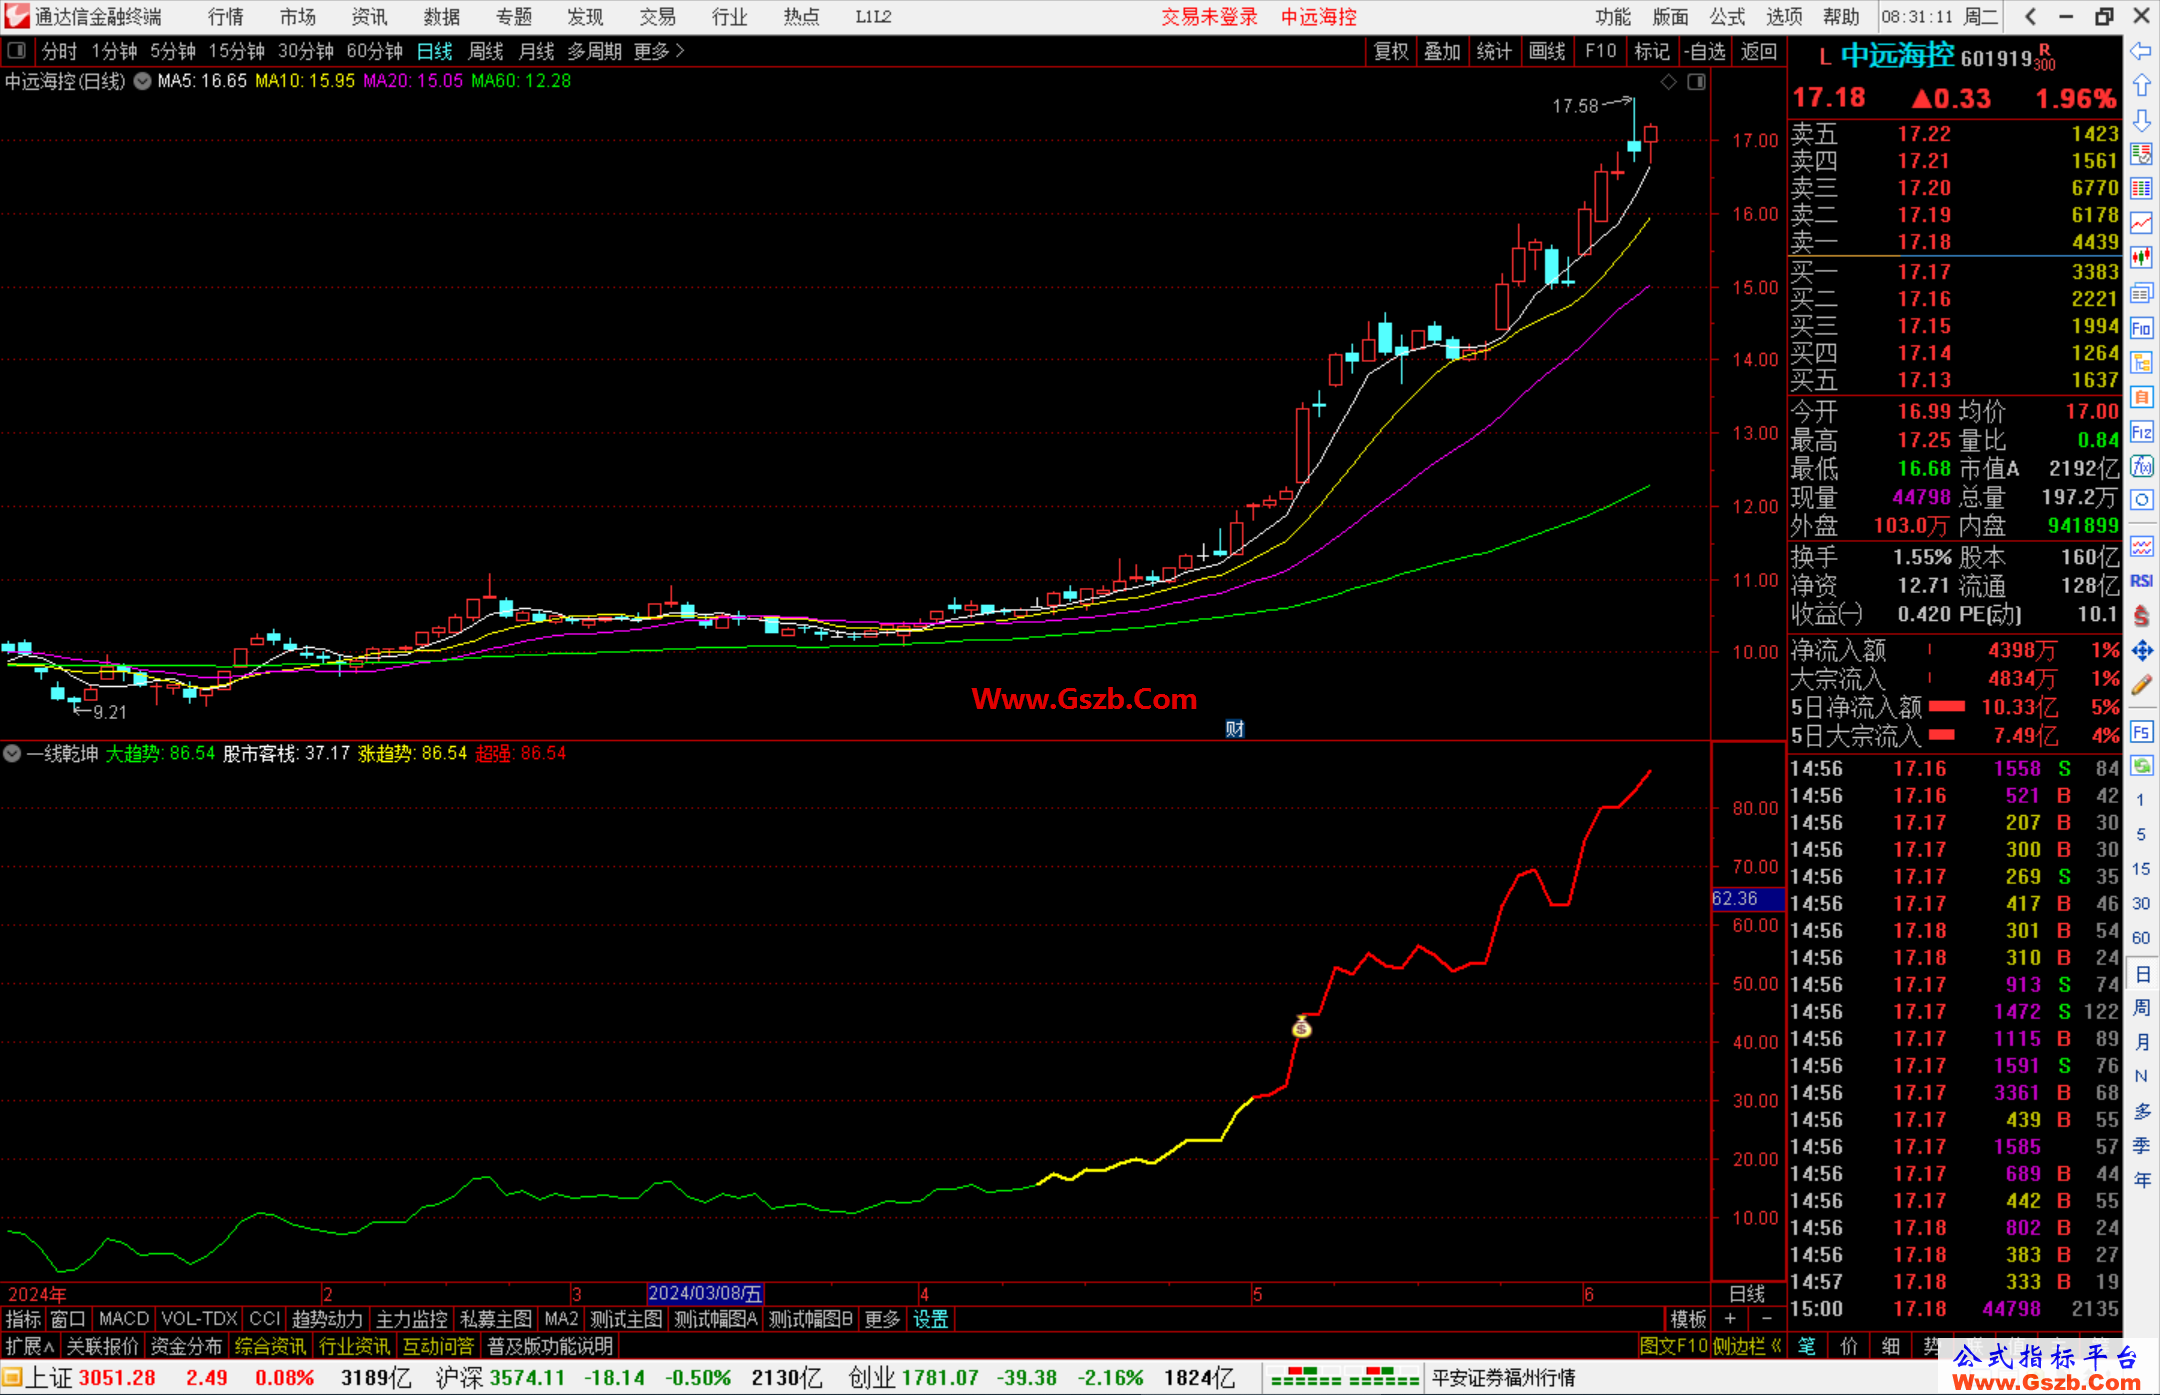Image resolution: width=2160 pixels, height=1395 pixels.
Task: Click the 2024/03/08 date marker on the timeline
Action: click(x=705, y=1294)
